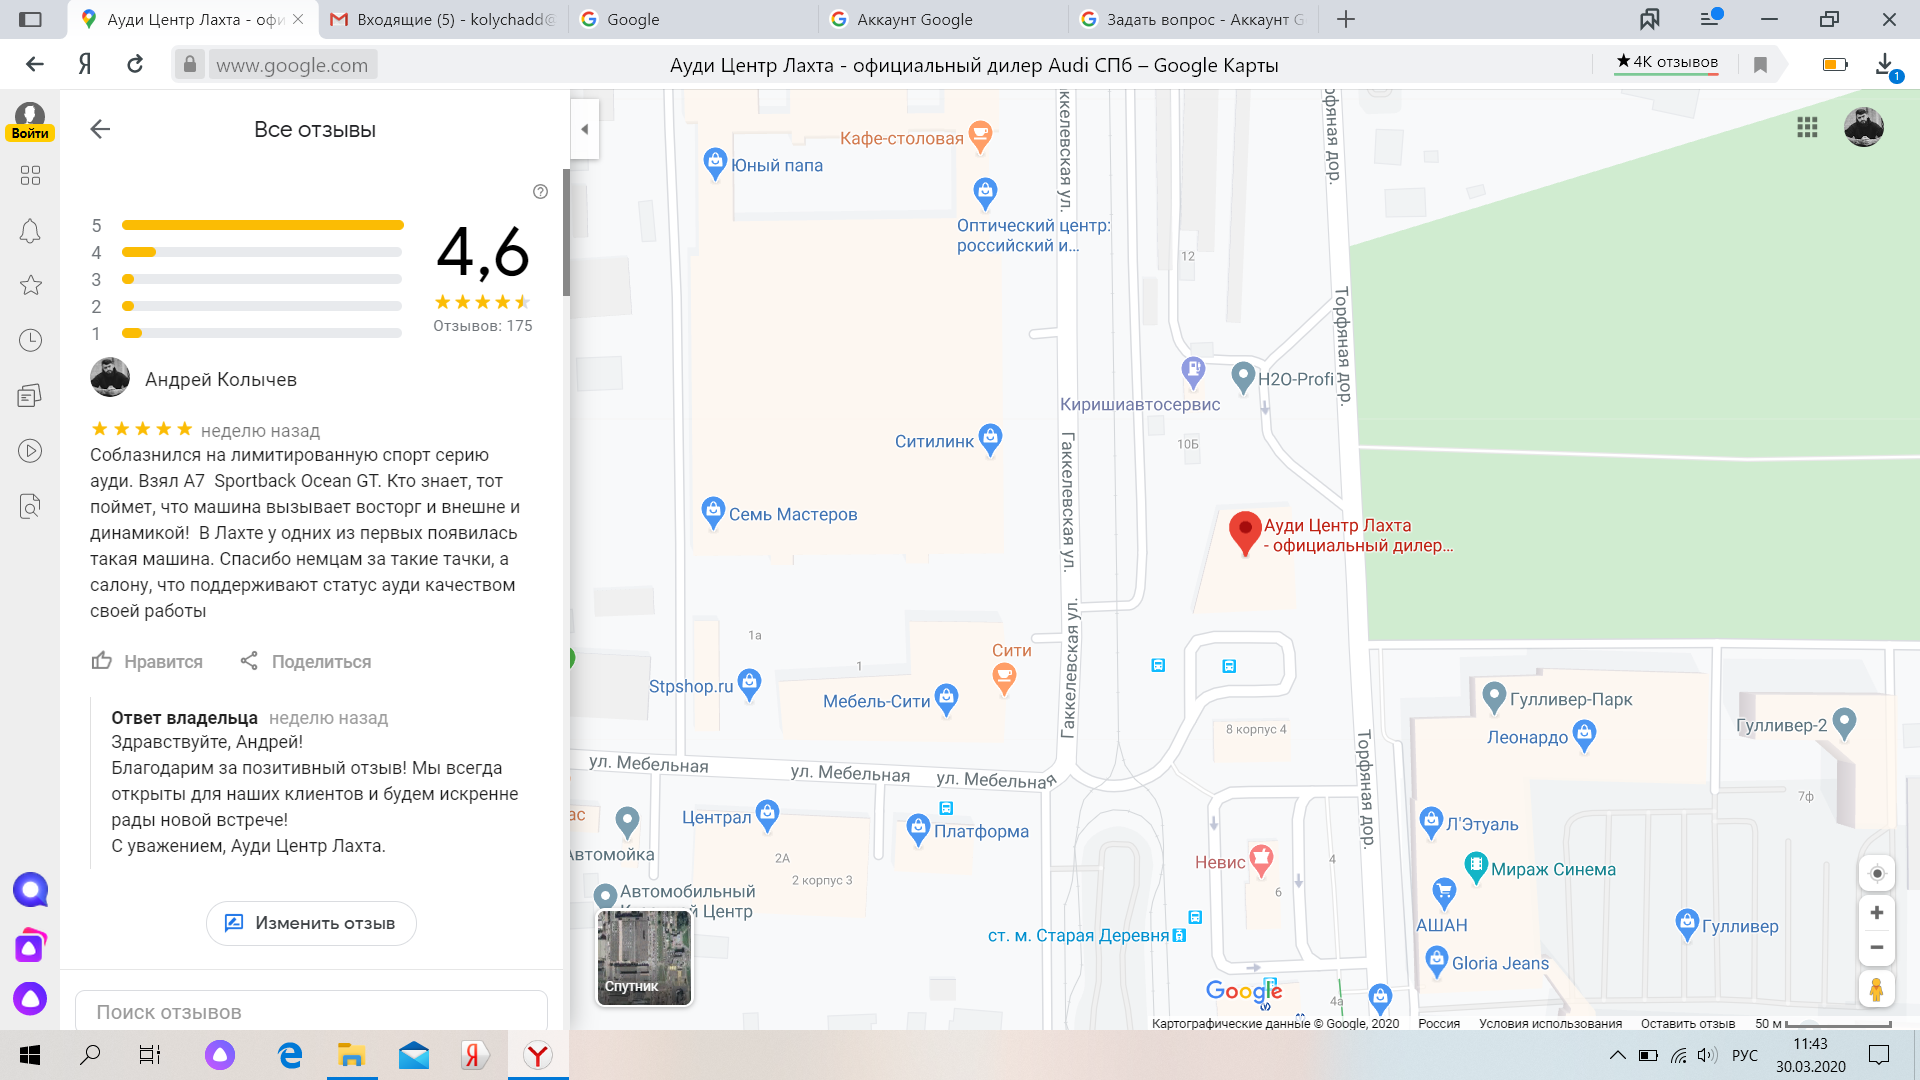
Task: Click the www.google.com address field
Action: click(292, 65)
